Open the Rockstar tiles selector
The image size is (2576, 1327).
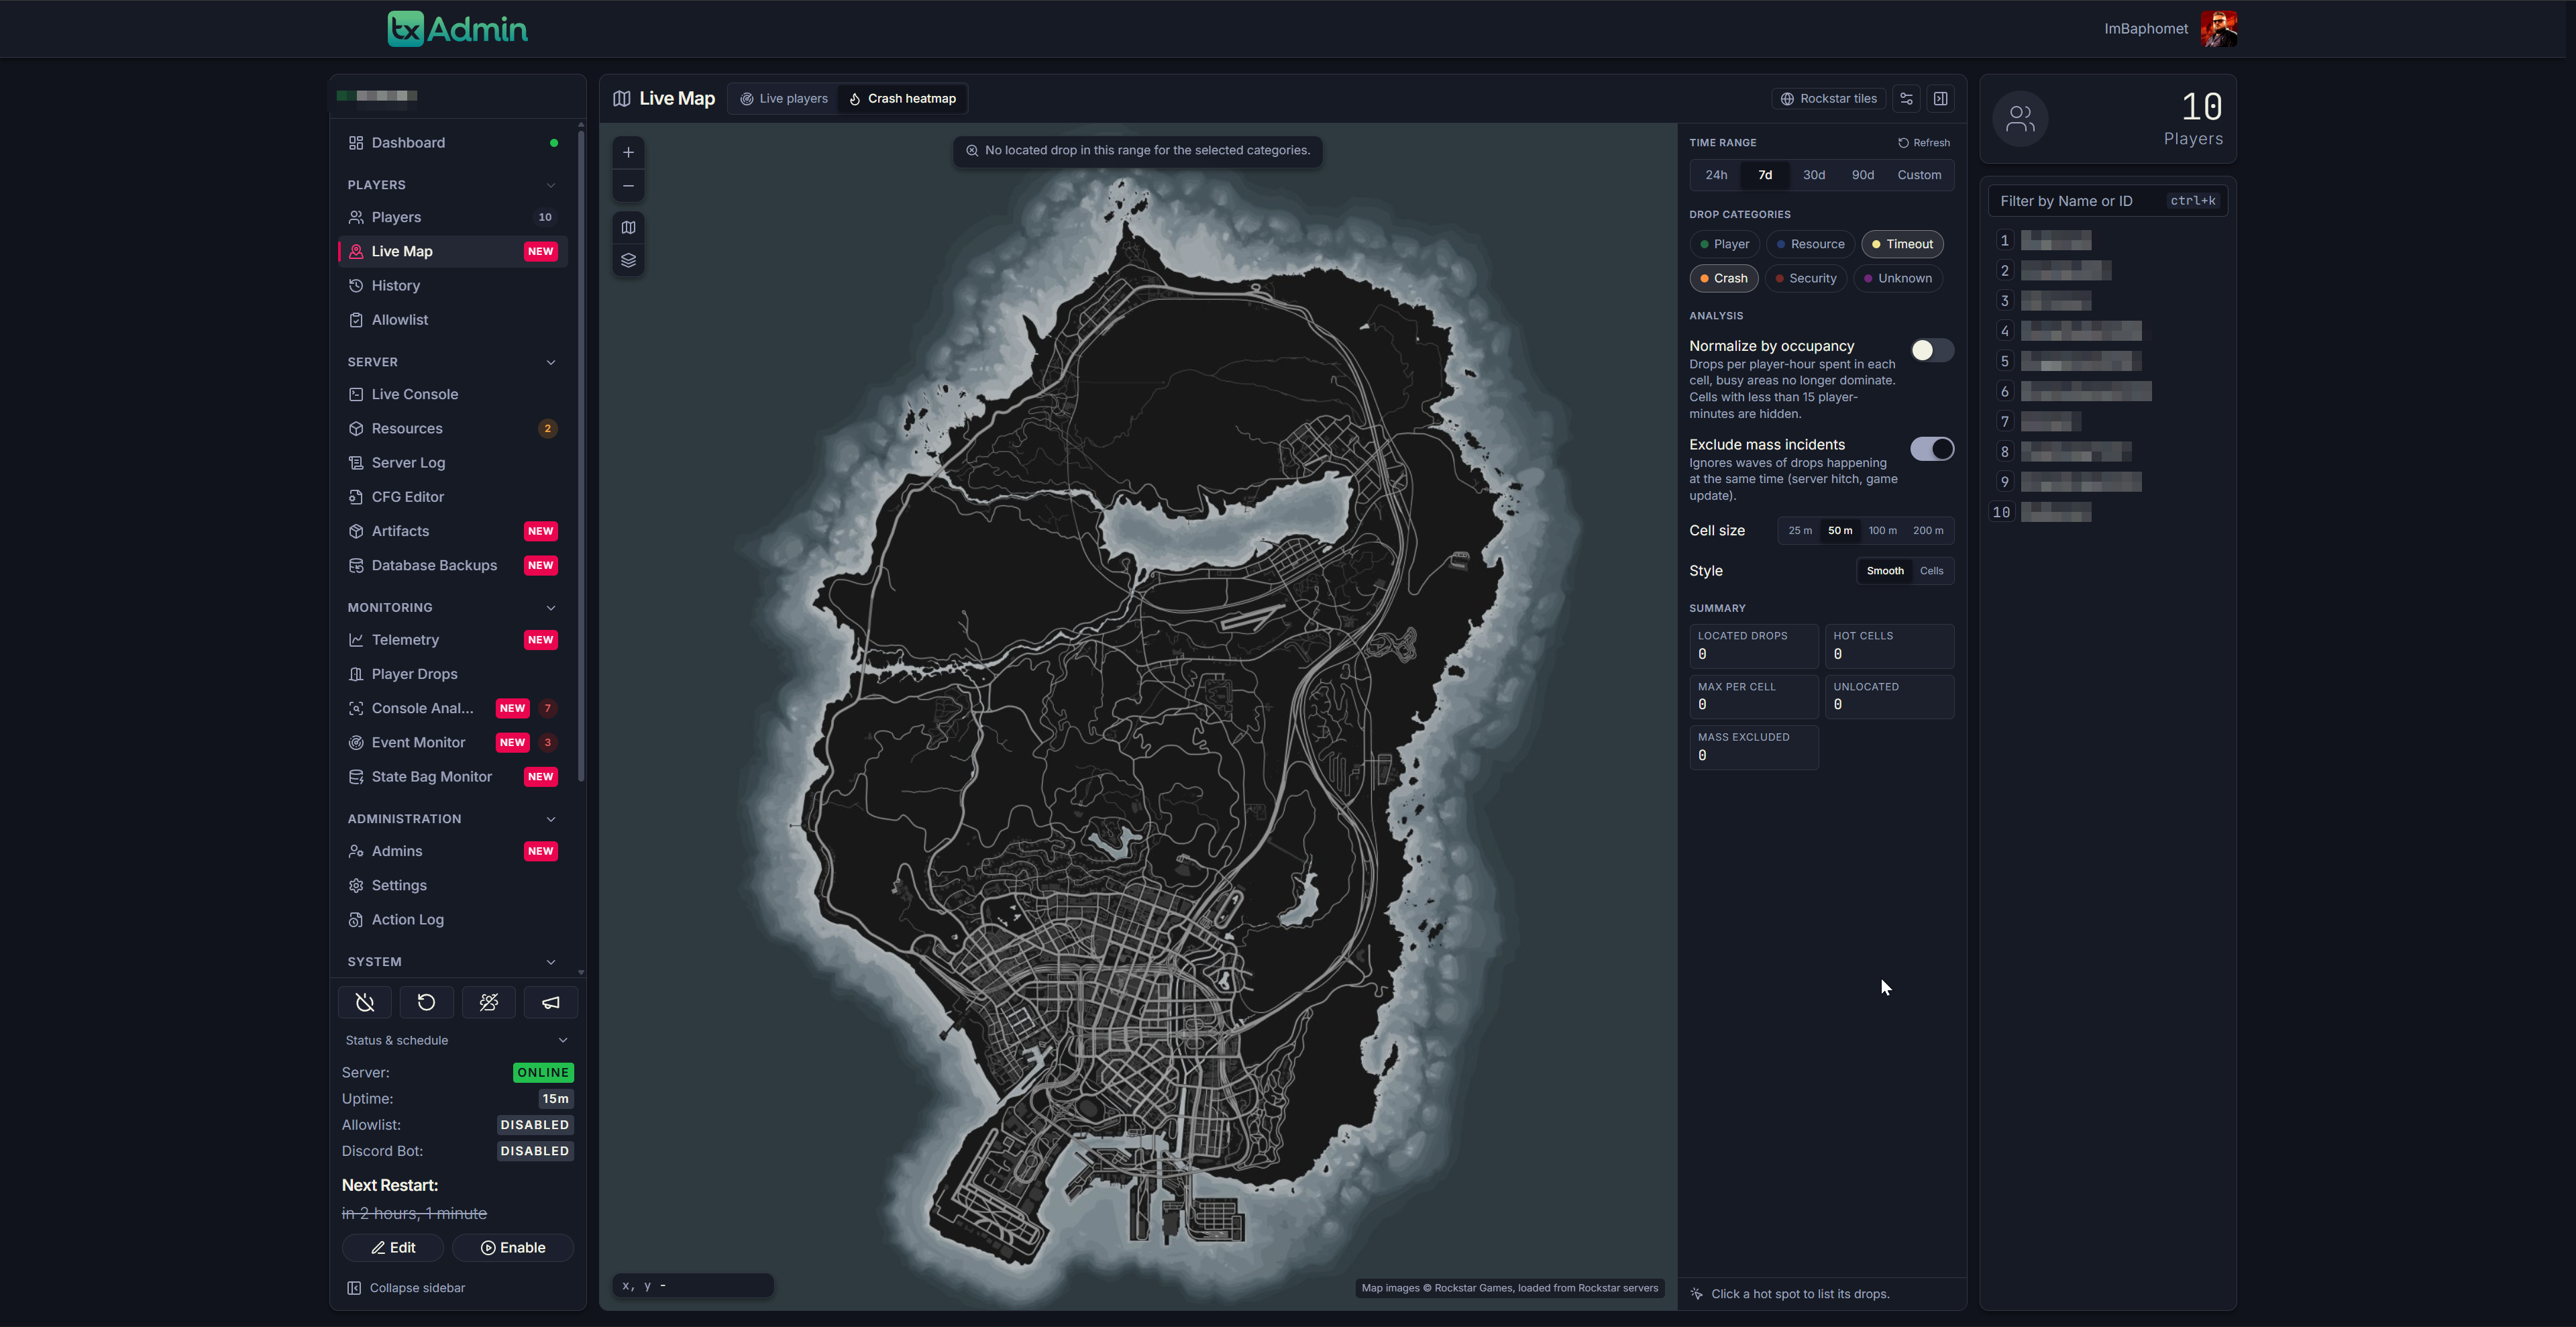click(1828, 98)
